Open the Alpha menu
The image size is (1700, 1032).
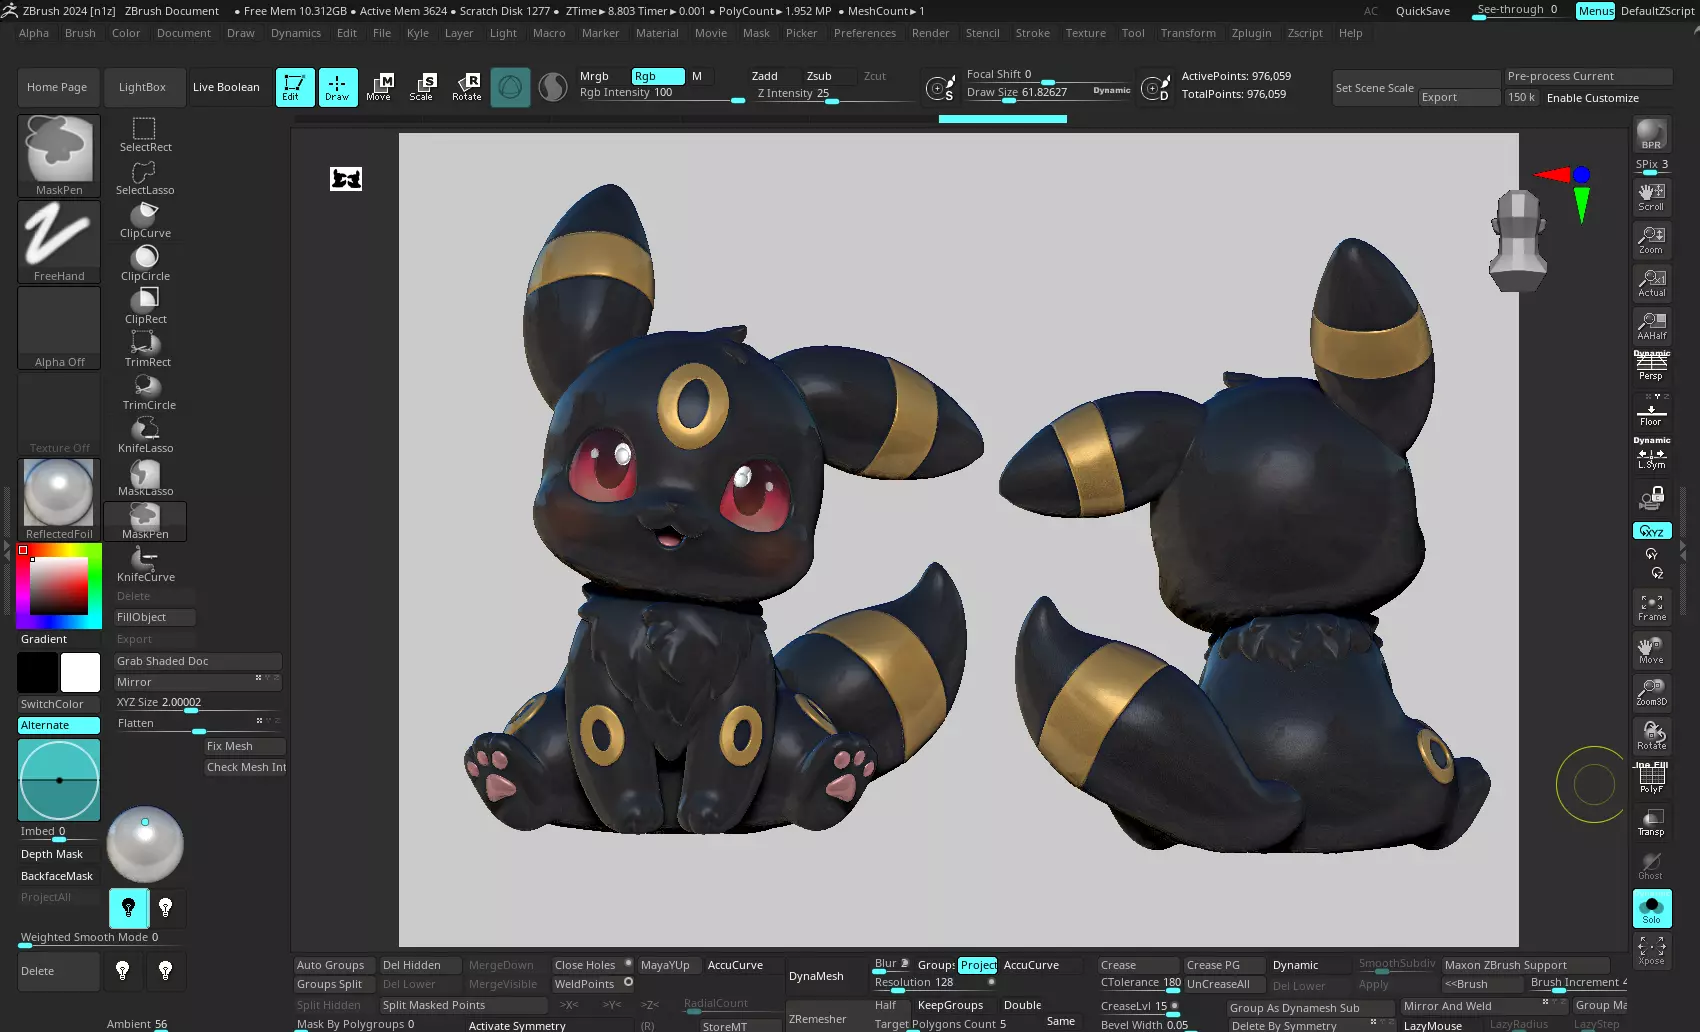coord(34,33)
